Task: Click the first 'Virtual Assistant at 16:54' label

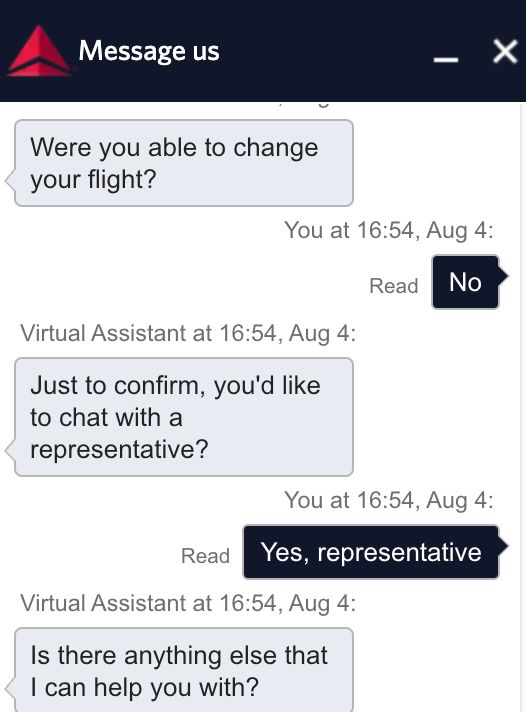Action: (188, 333)
